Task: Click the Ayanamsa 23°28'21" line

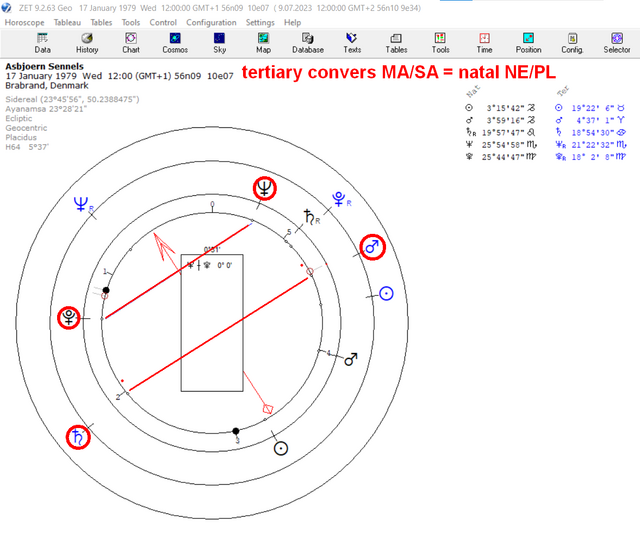Action: click(x=46, y=109)
